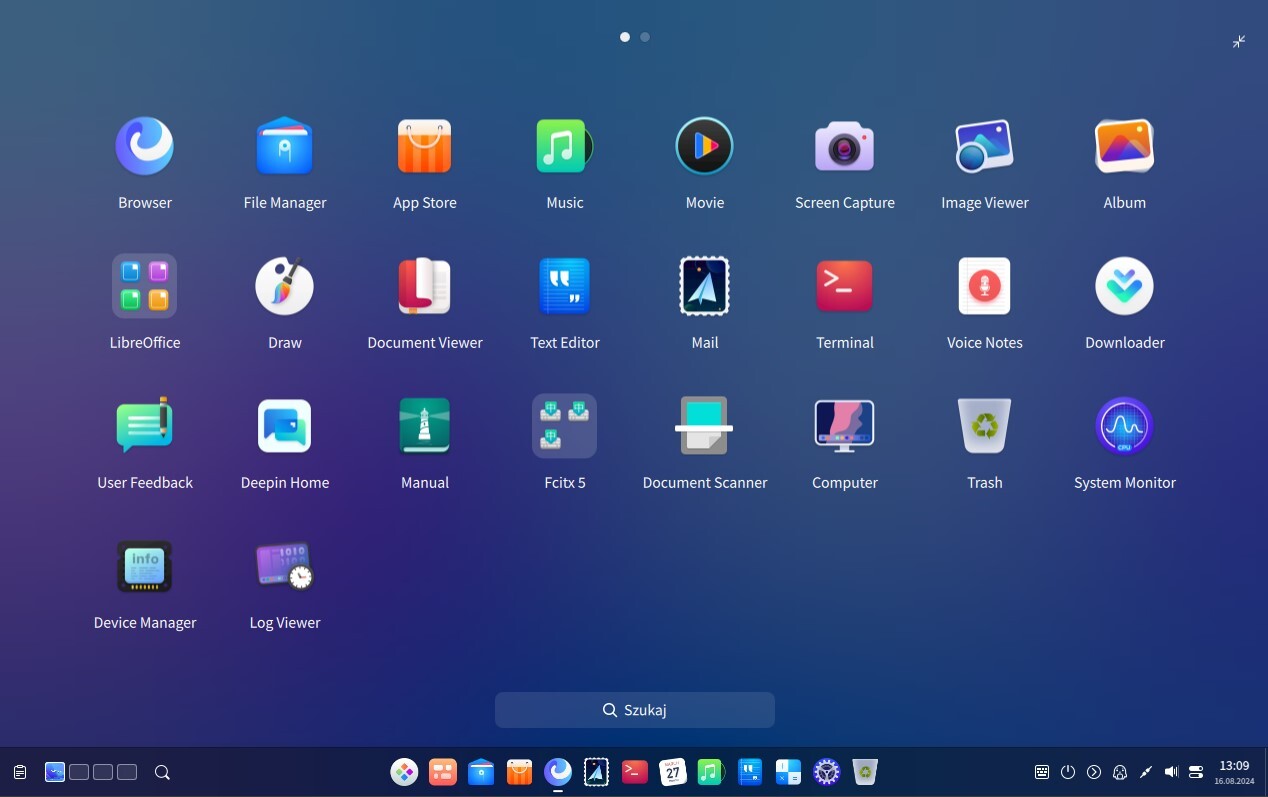Open the quick settings tray panel
This screenshot has height=797, width=1268.
[x=1196, y=772]
